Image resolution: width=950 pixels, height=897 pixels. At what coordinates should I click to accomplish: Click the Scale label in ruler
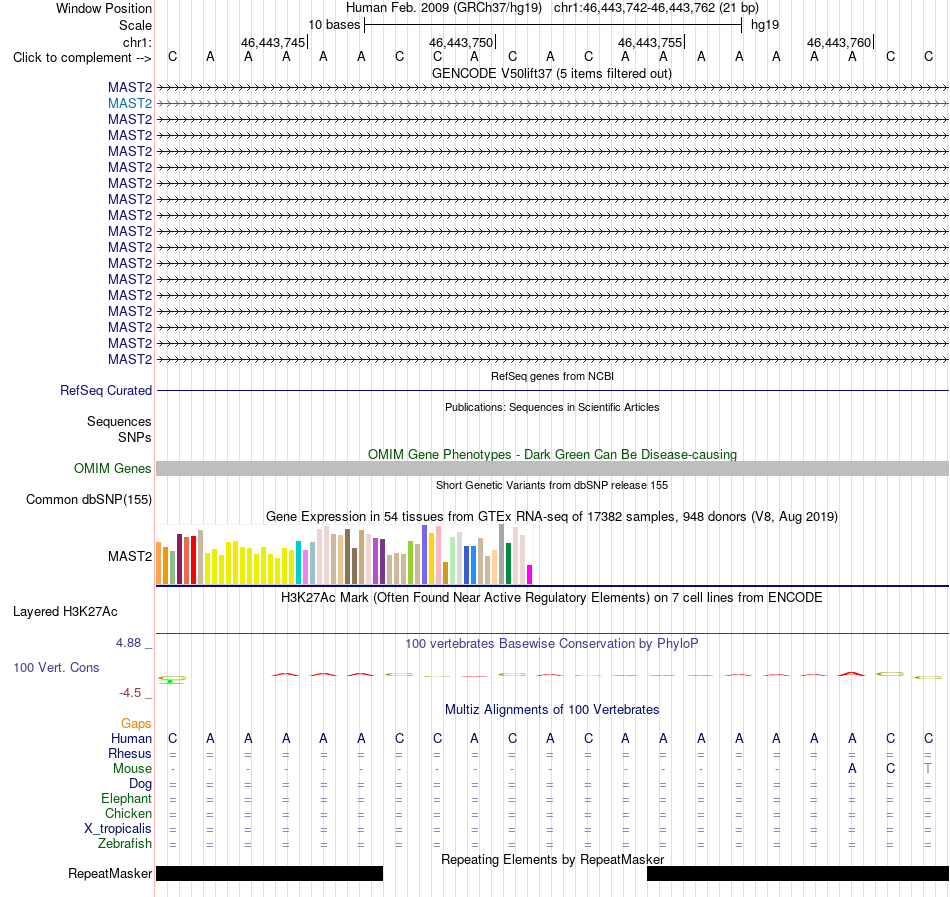(x=135, y=25)
